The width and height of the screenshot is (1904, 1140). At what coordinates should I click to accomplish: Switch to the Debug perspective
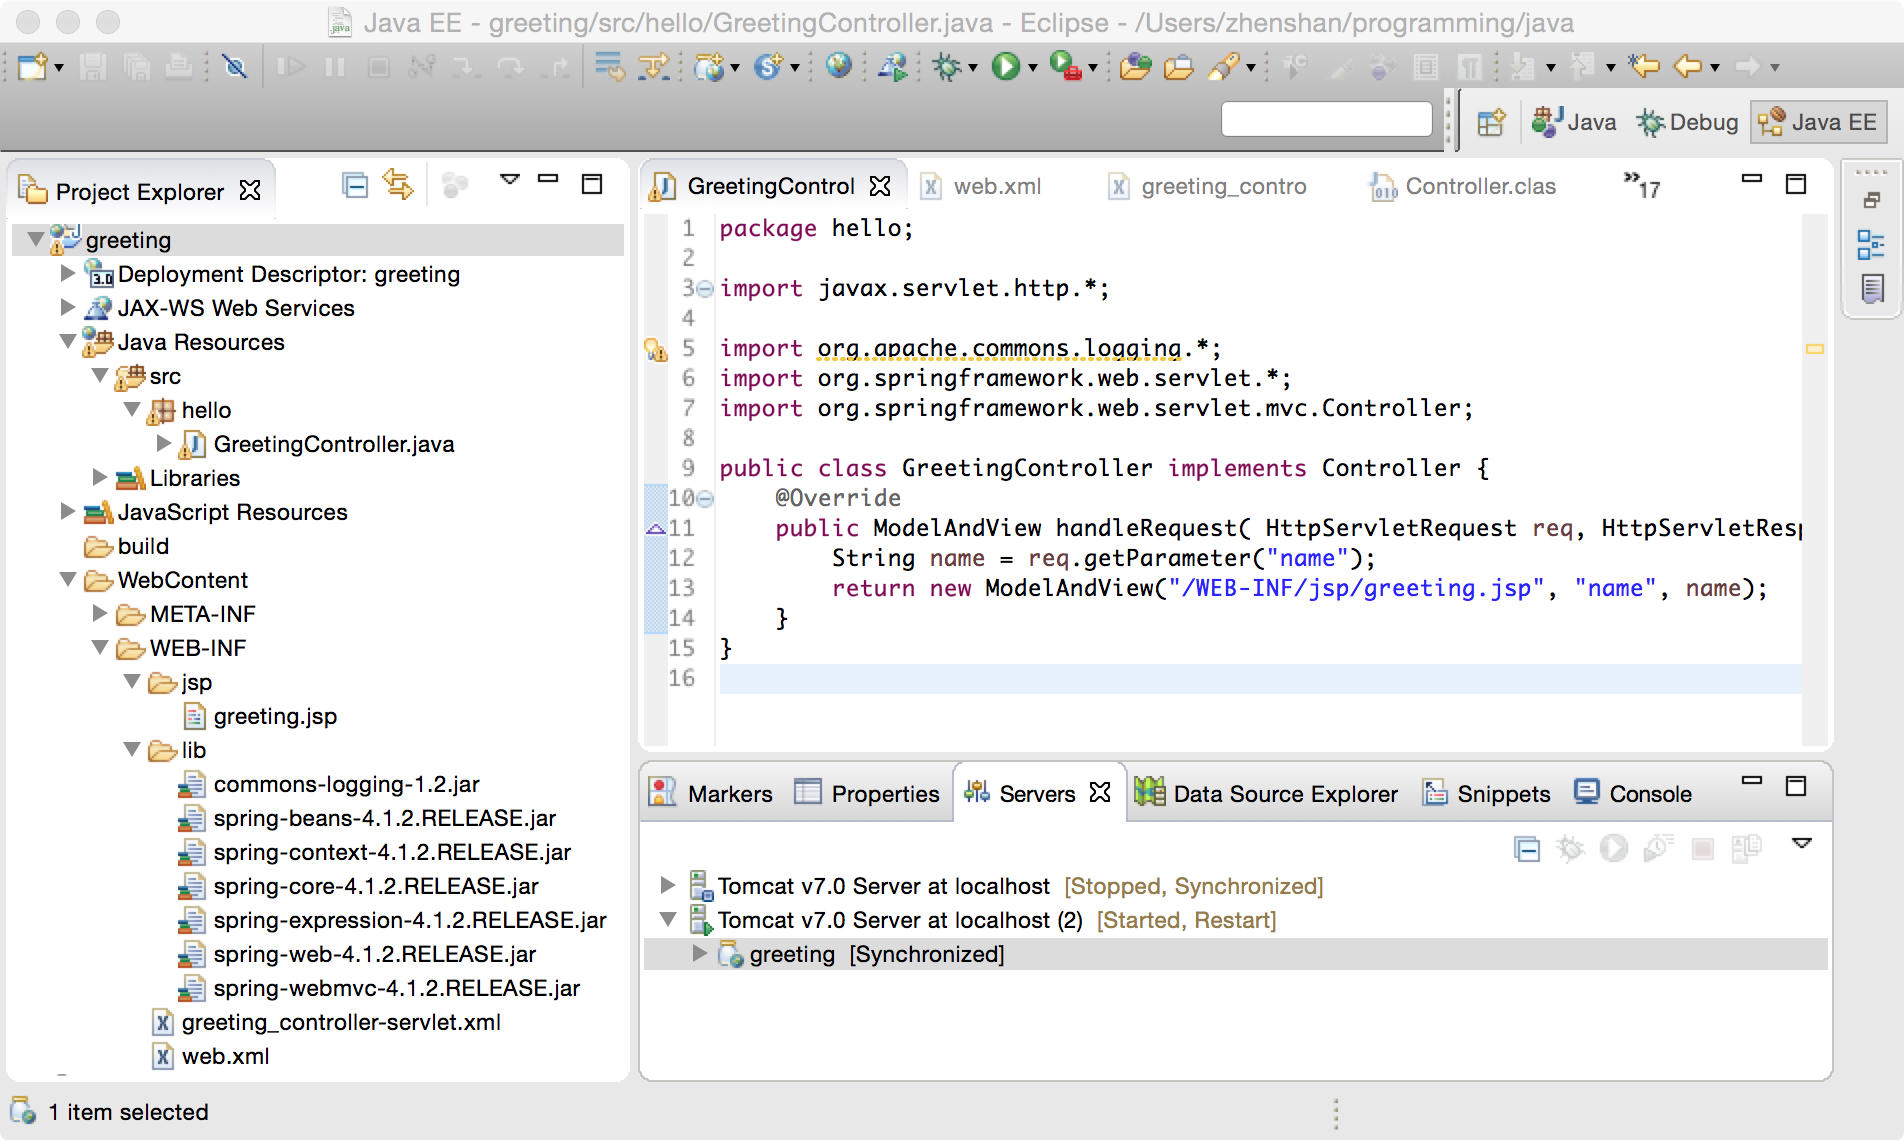(x=1687, y=122)
